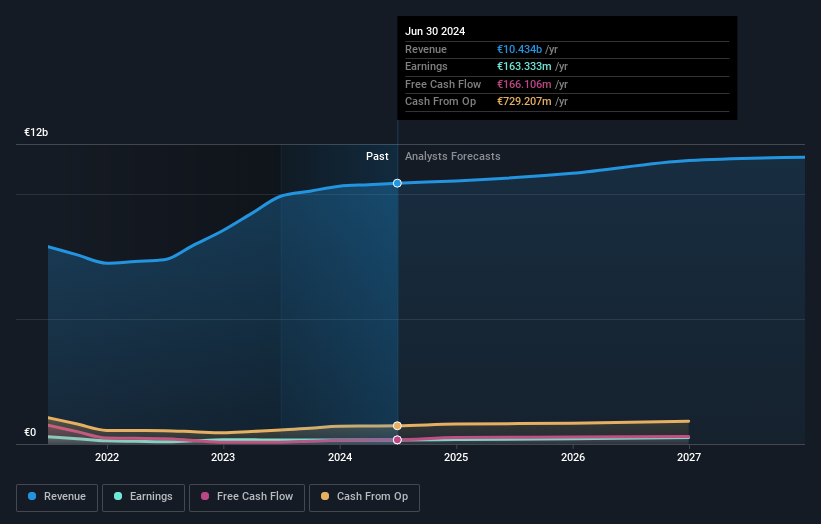Click the €163.333m earnings value in tooltip
821x524 pixels.
[x=524, y=66]
